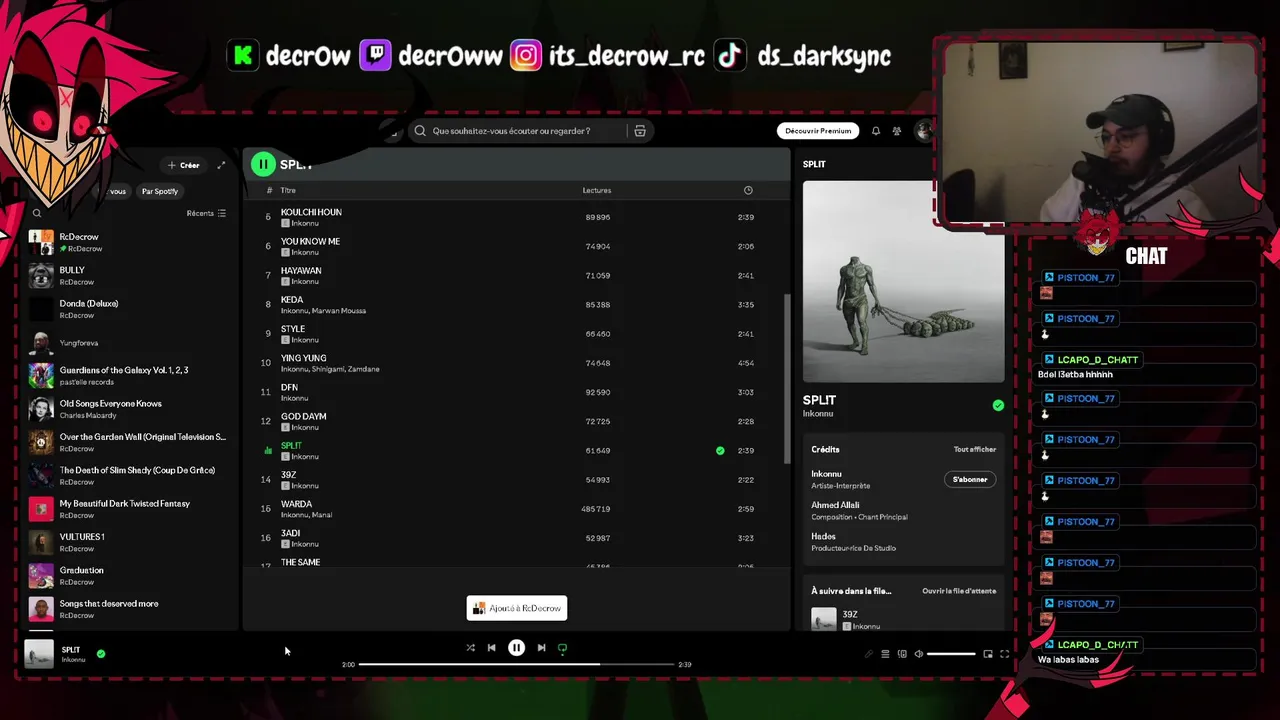Seek using the playback progress bar
The height and width of the screenshot is (720, 1280).
[516, 664]
